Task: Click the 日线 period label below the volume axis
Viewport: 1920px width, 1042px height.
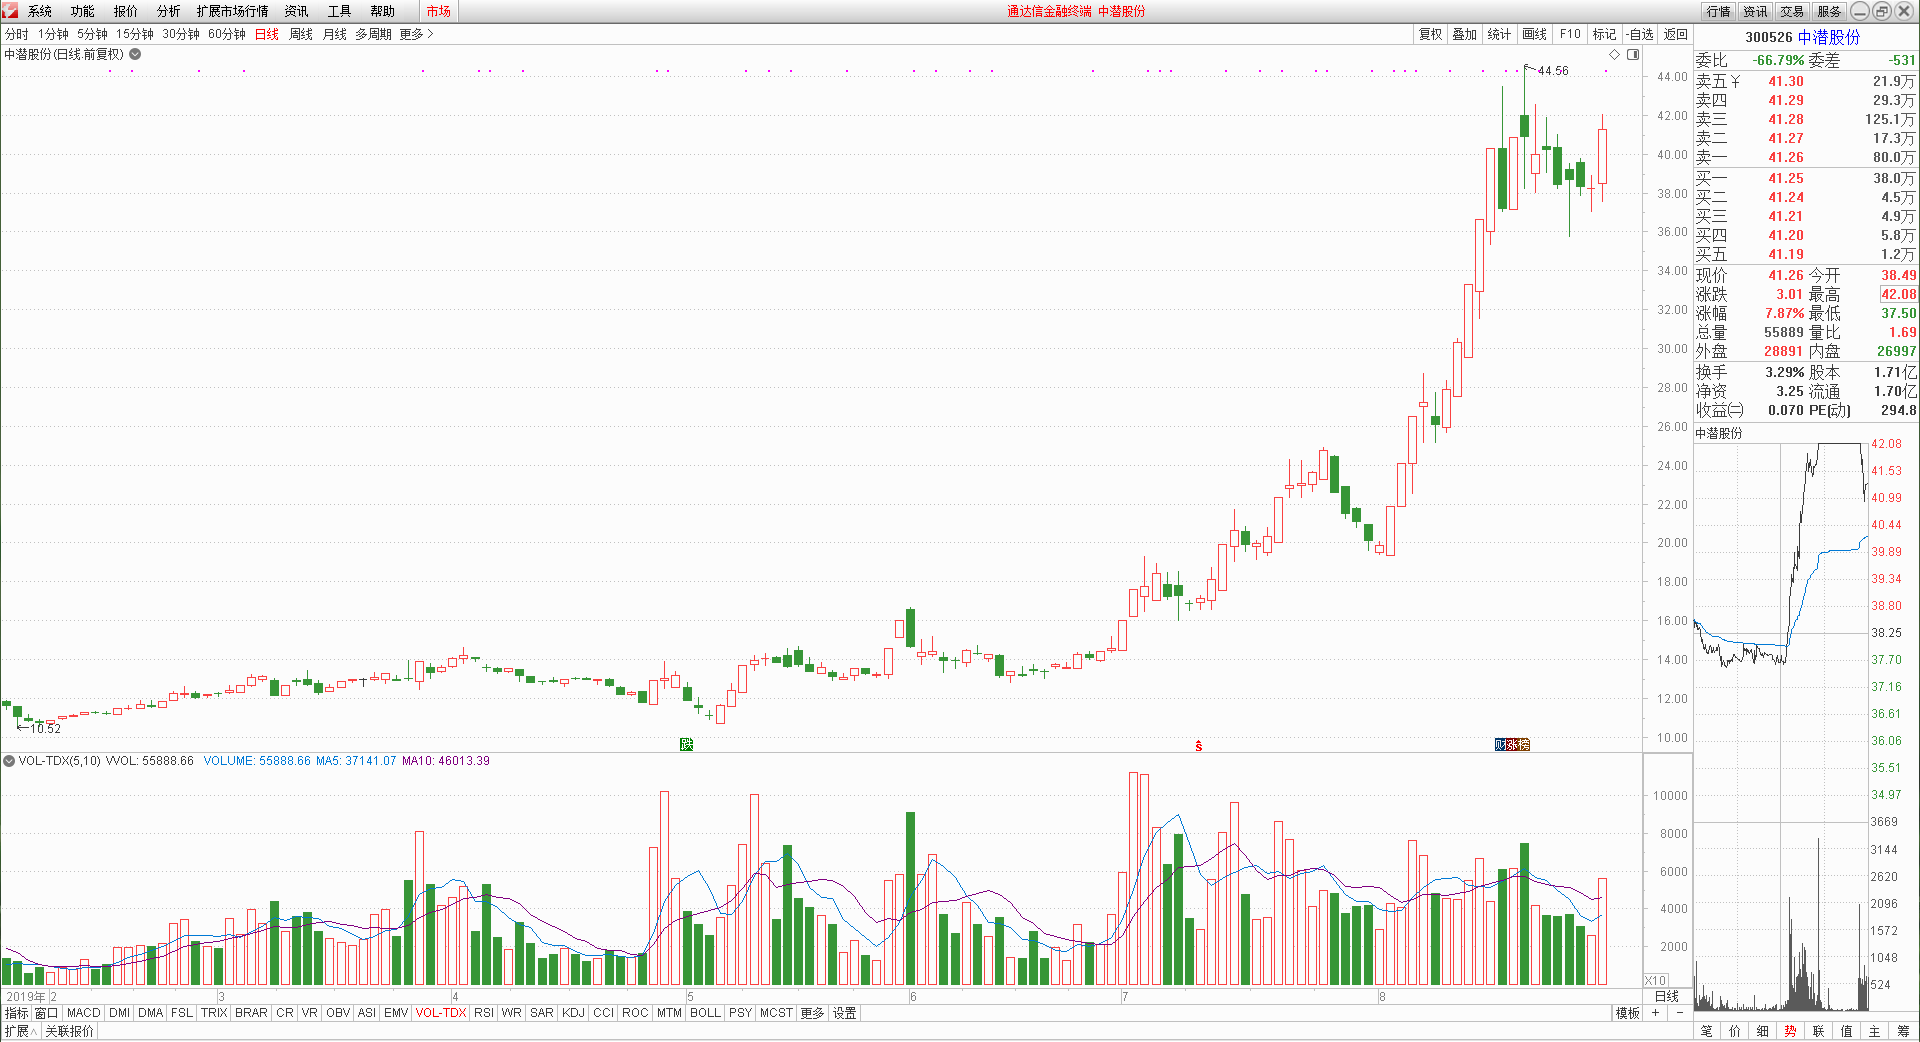Action: [1667, 997]
